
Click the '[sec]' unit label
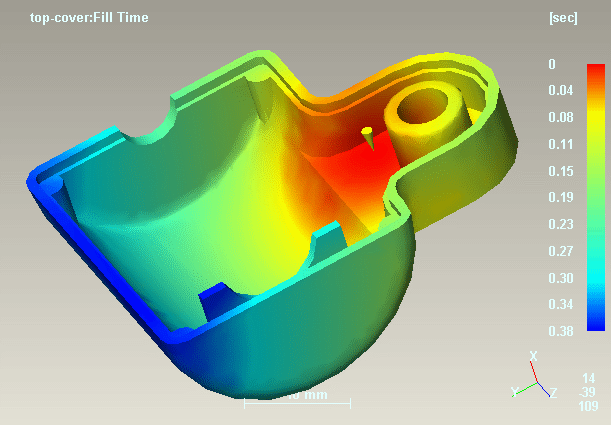[563, 18]
